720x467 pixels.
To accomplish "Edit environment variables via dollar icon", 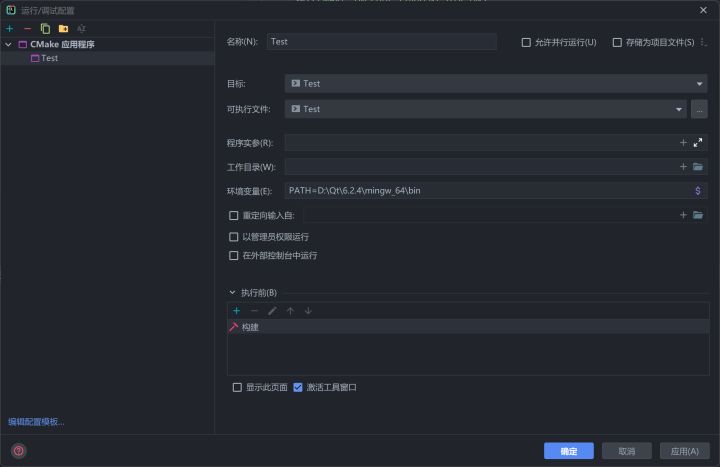I will tap(698, 191).
